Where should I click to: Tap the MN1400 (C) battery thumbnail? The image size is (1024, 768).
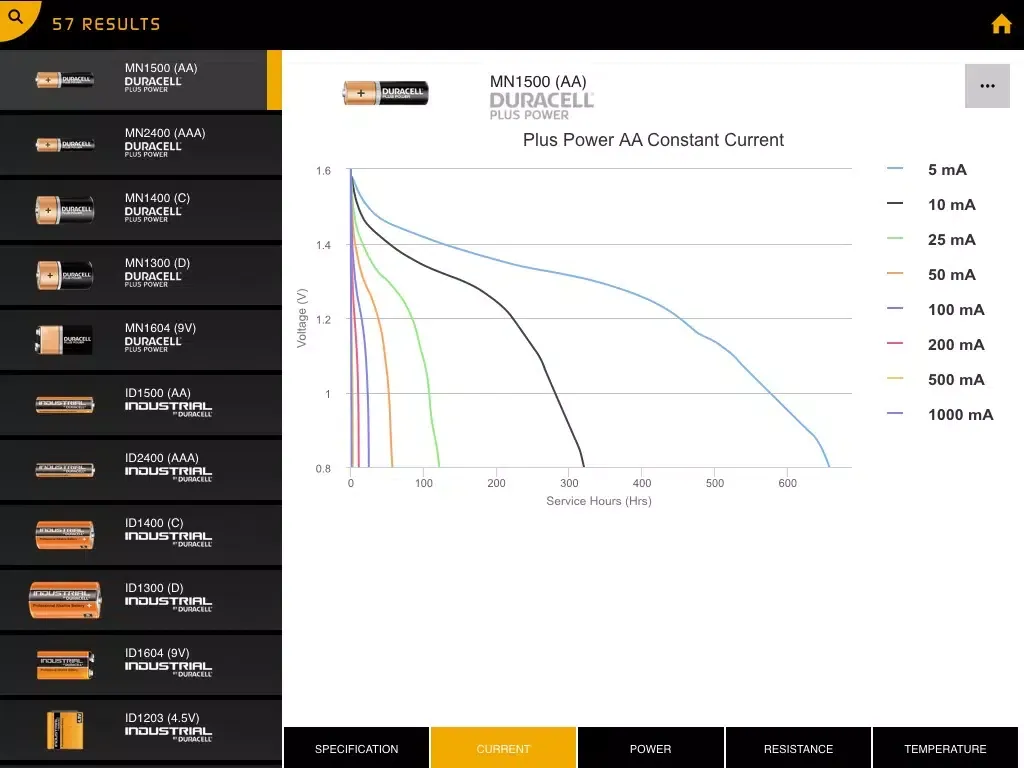tap(65, 210)
